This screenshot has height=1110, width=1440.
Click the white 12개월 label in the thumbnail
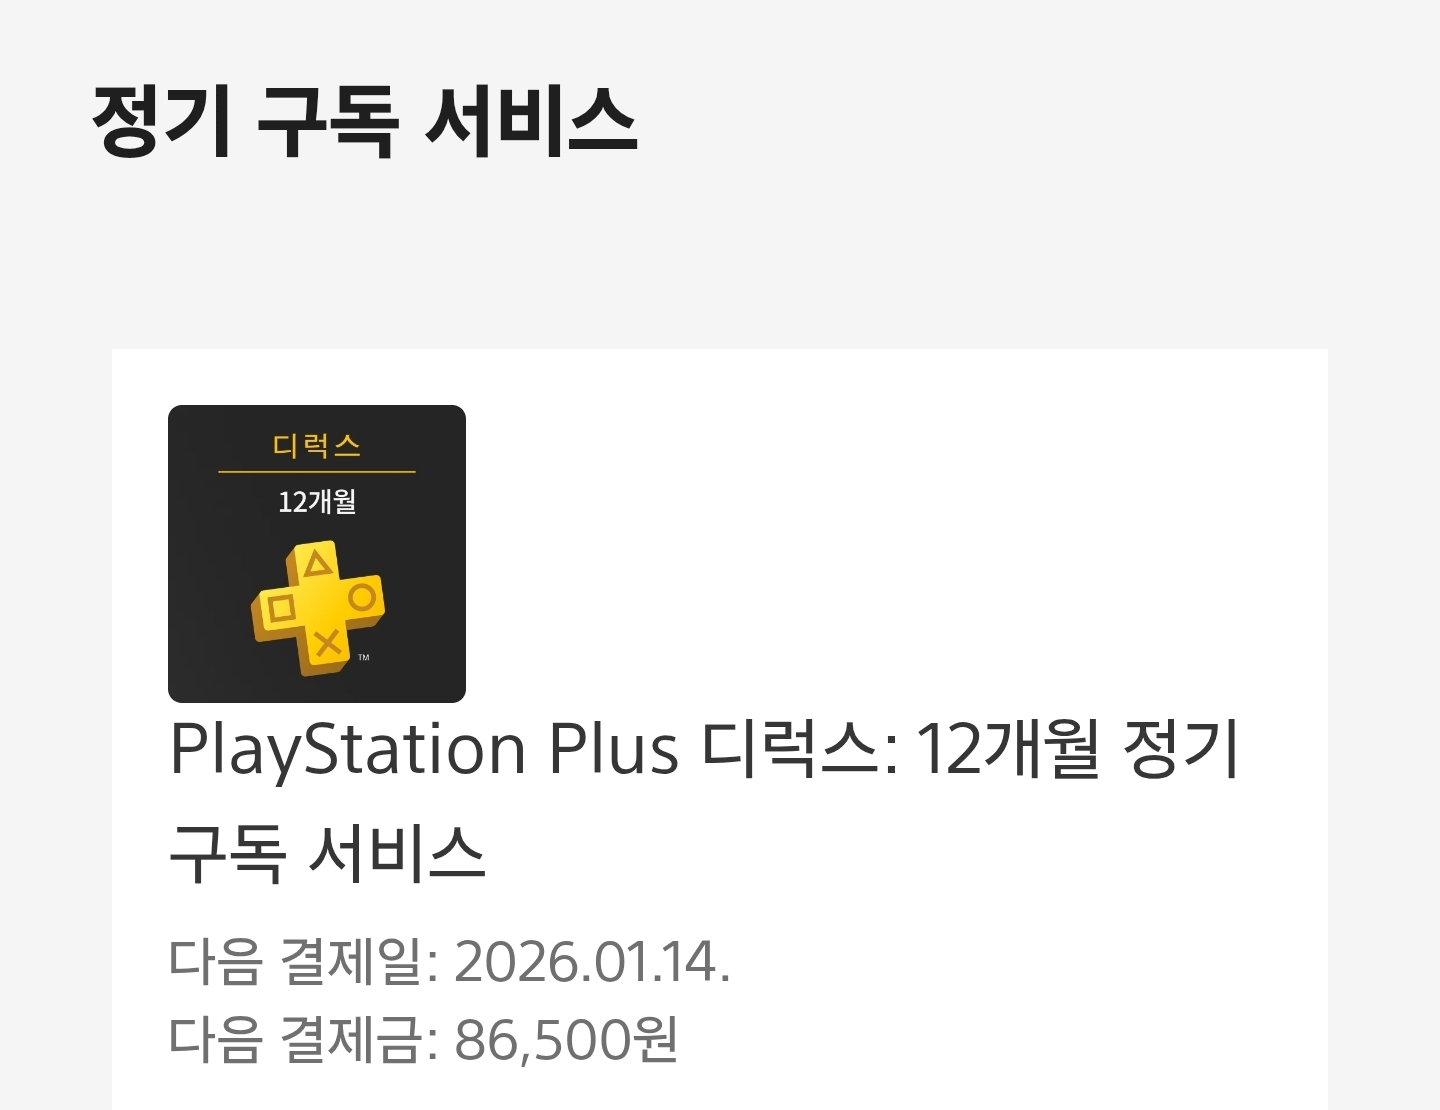coord(317,501)
